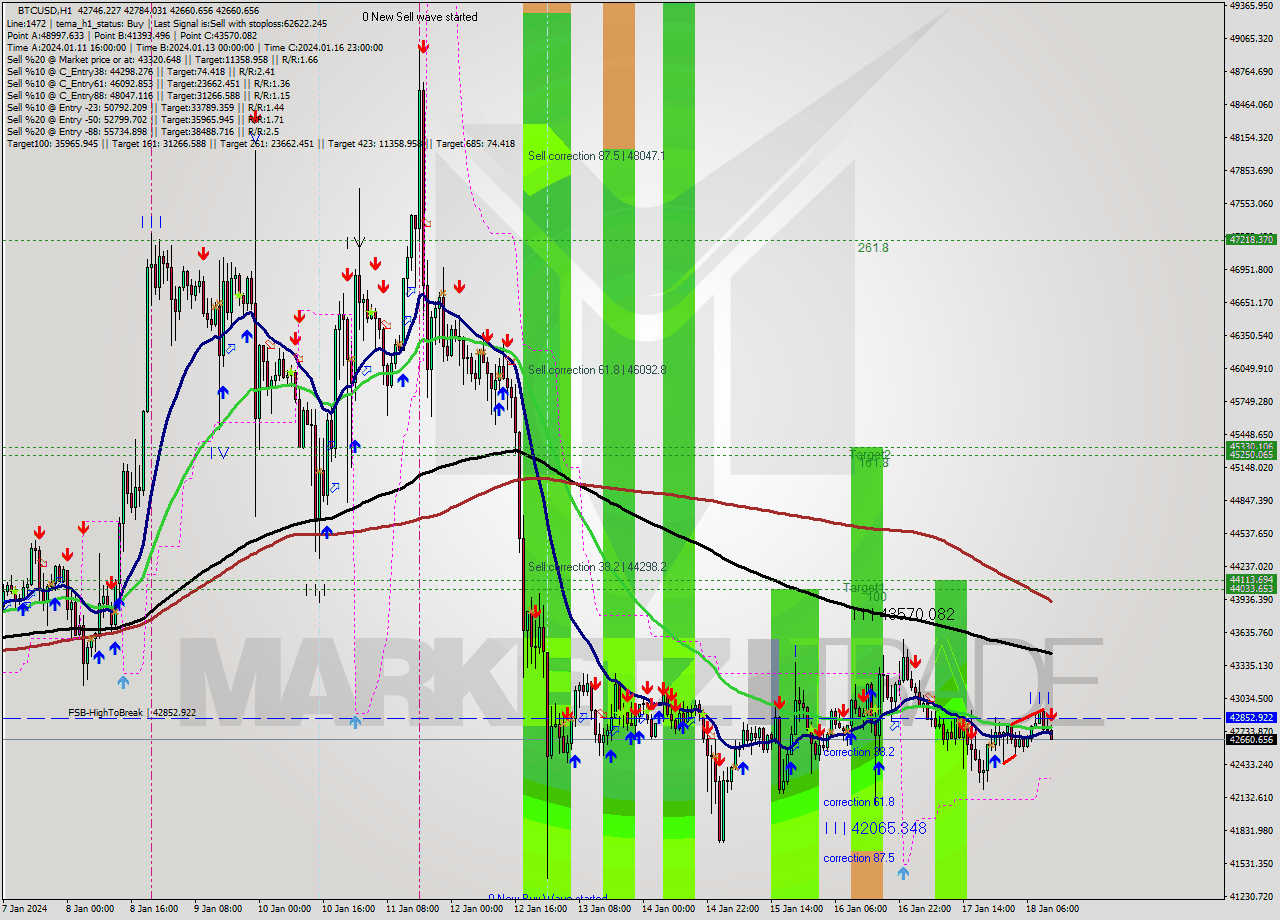Click the green 47218.370 price tag

coord(1251,240)
